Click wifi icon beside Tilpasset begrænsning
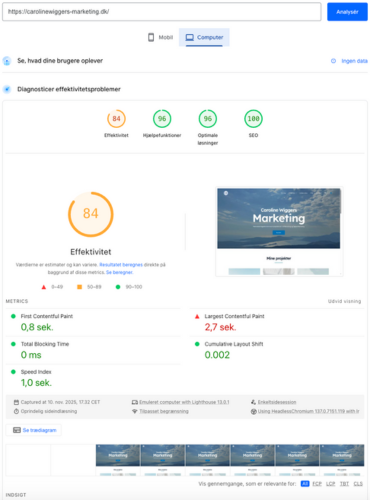 click(135, 411)
